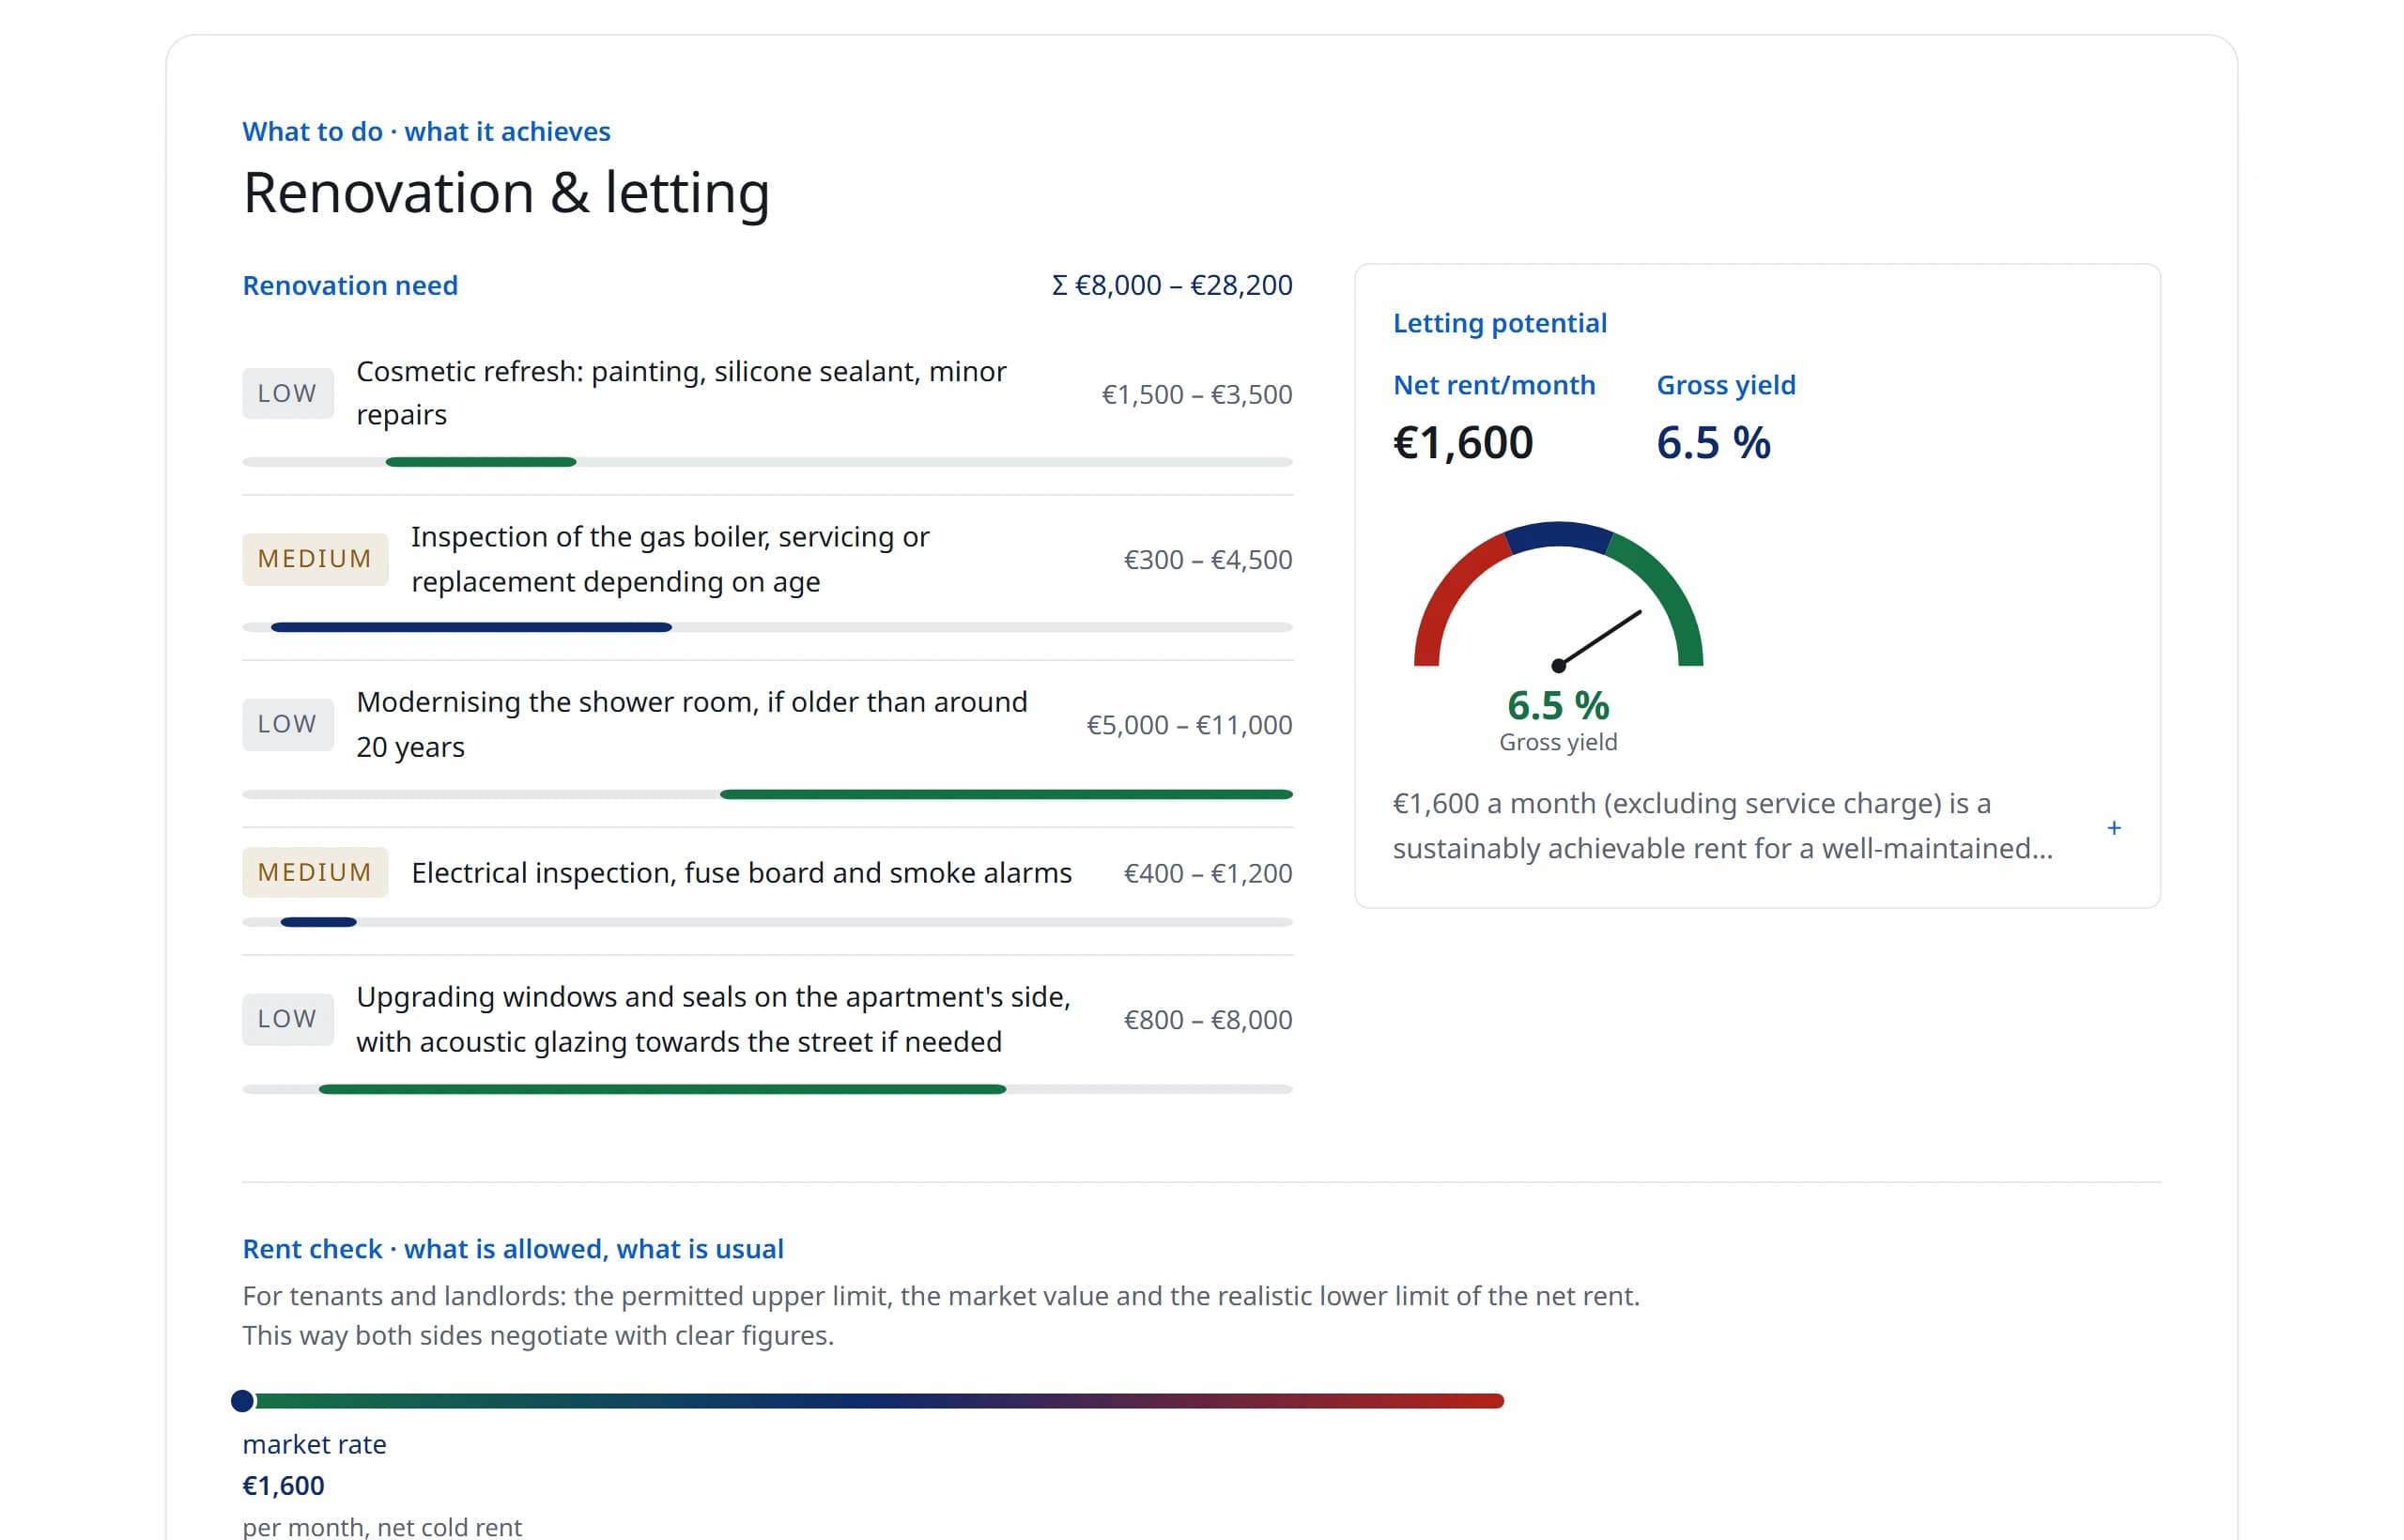The height and width of the screenshot is (1540, 2404).
Task: Click the market rate label
Action: pyautogui.click(x=314, y=1444)
